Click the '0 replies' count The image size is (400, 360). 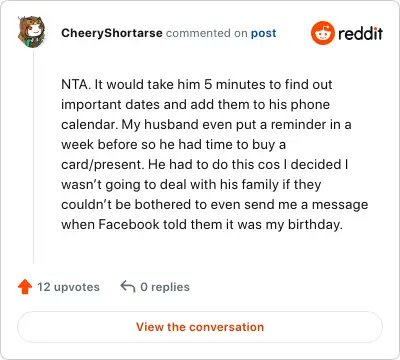coord(165,287)
